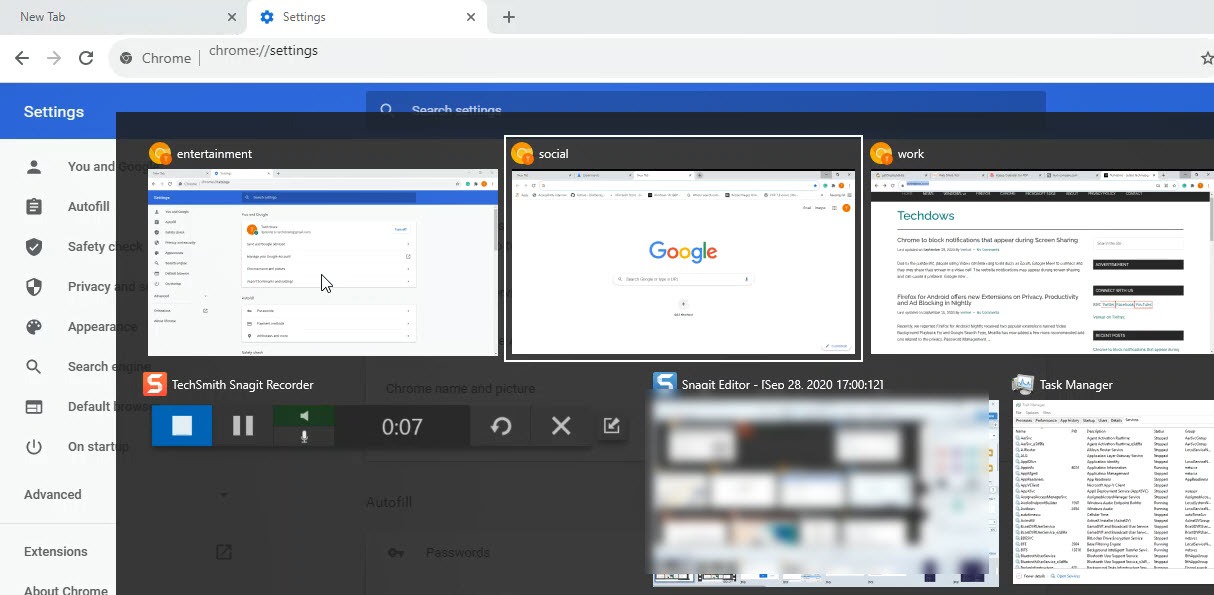Close the Settings tab
Screen dimensions: 1214x595
(471, 17)
